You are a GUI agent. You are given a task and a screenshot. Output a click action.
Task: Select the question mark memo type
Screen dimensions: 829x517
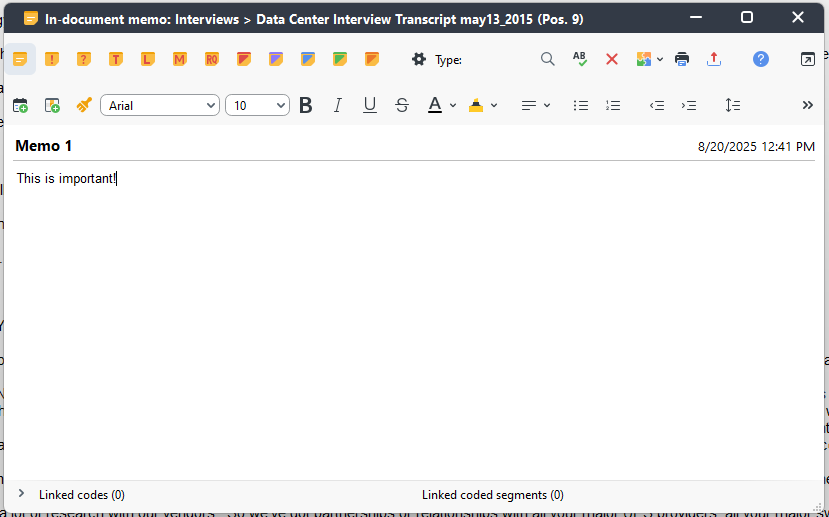pyautogui.click(x=84, y=59)
